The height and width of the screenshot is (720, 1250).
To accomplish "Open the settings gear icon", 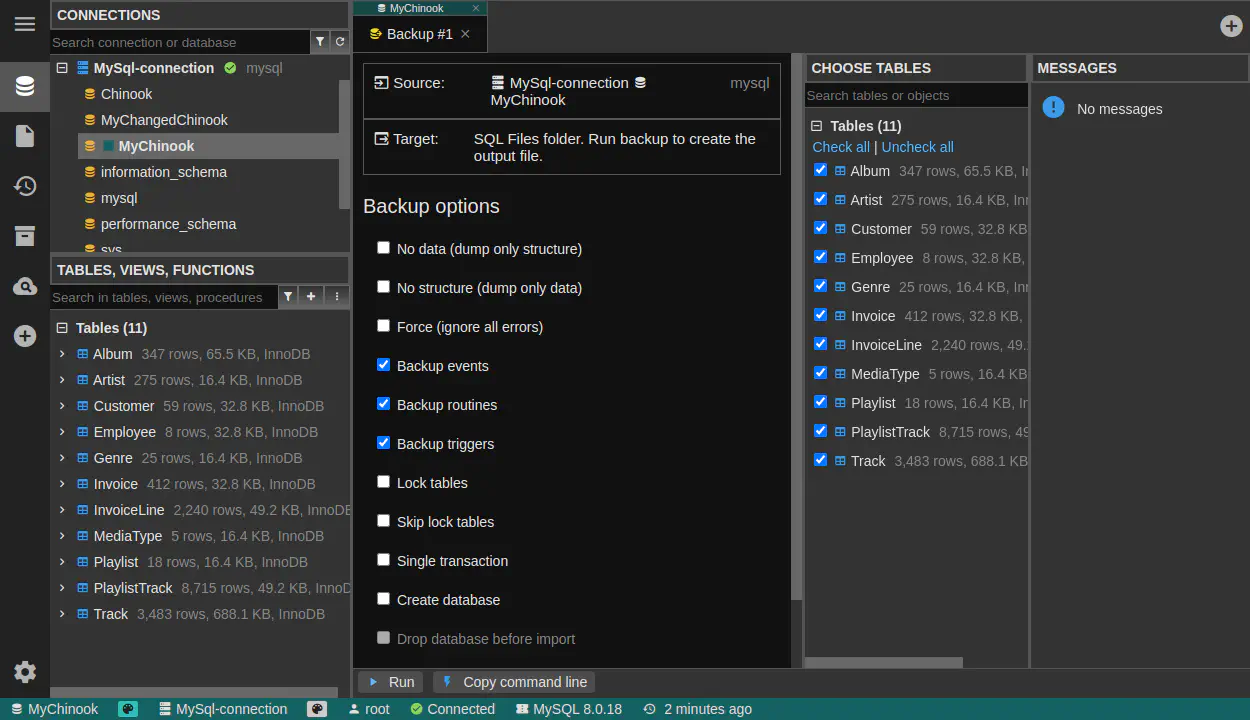I will [x=25, y=672].
